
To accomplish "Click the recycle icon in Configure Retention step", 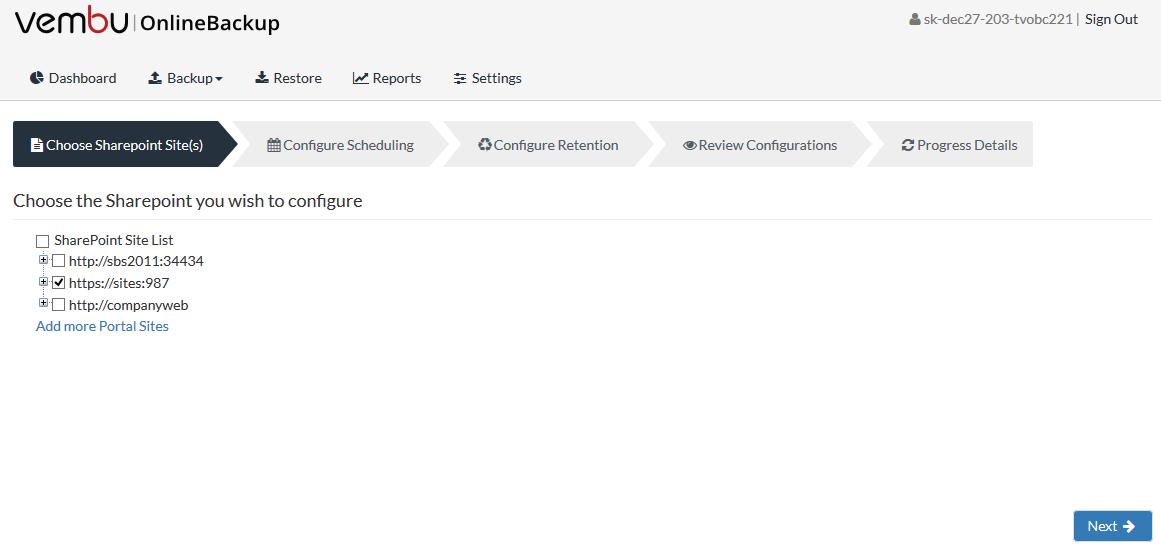I will point(485,144).
